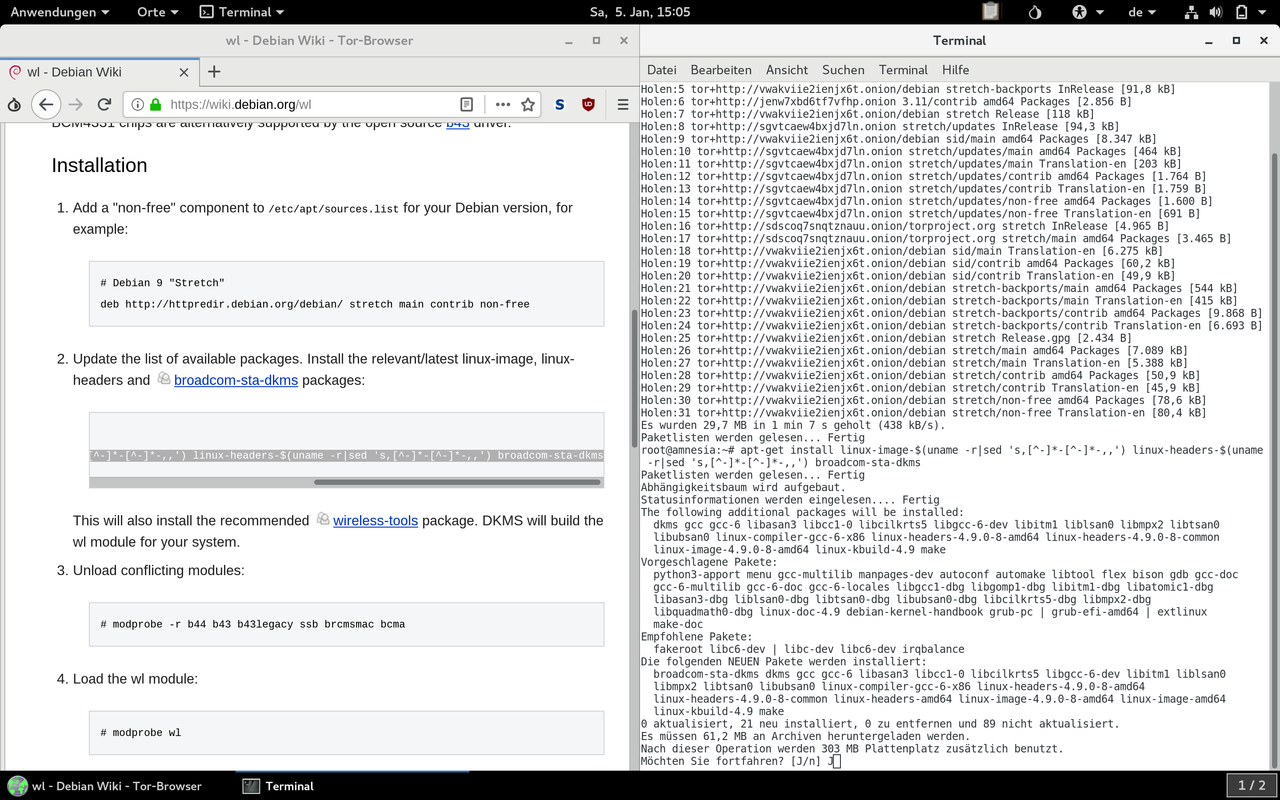Open the Datei menu in Terminal

click(661, 70)
